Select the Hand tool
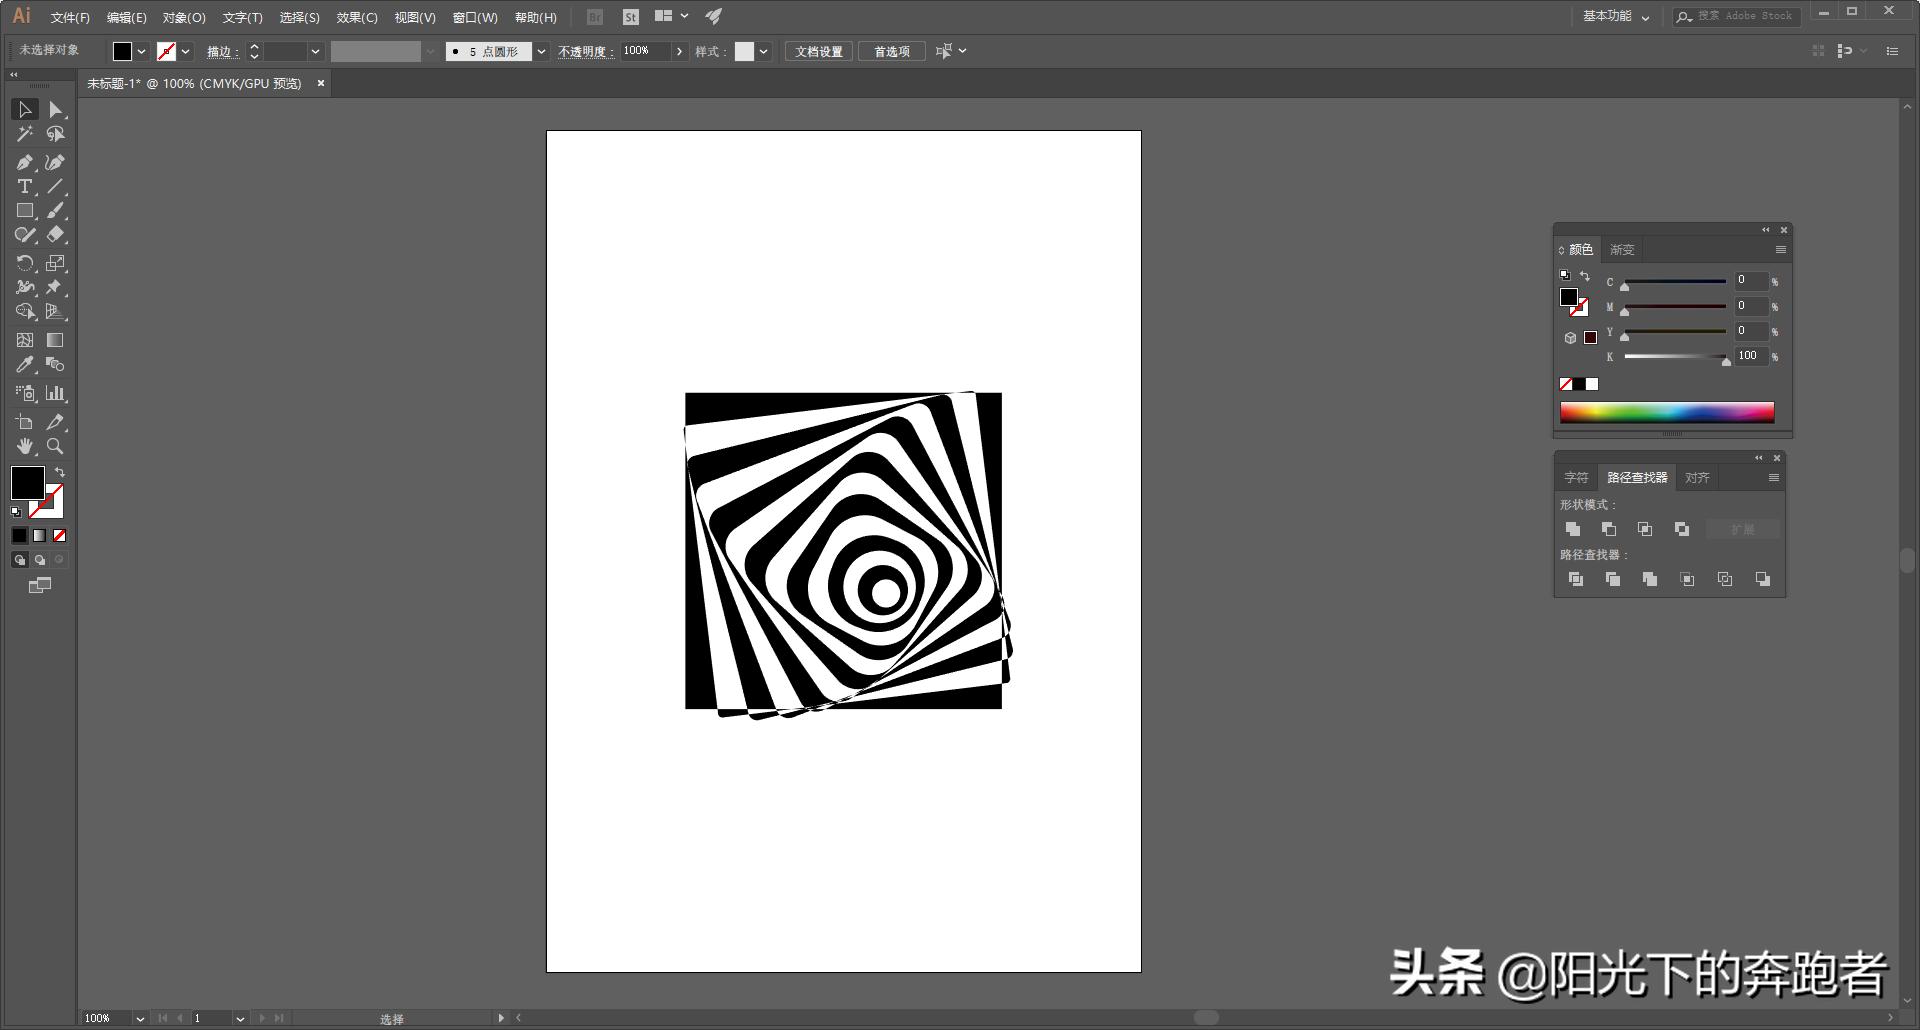The height and width of the screenshot is (1030, 1920). (25, 447)
